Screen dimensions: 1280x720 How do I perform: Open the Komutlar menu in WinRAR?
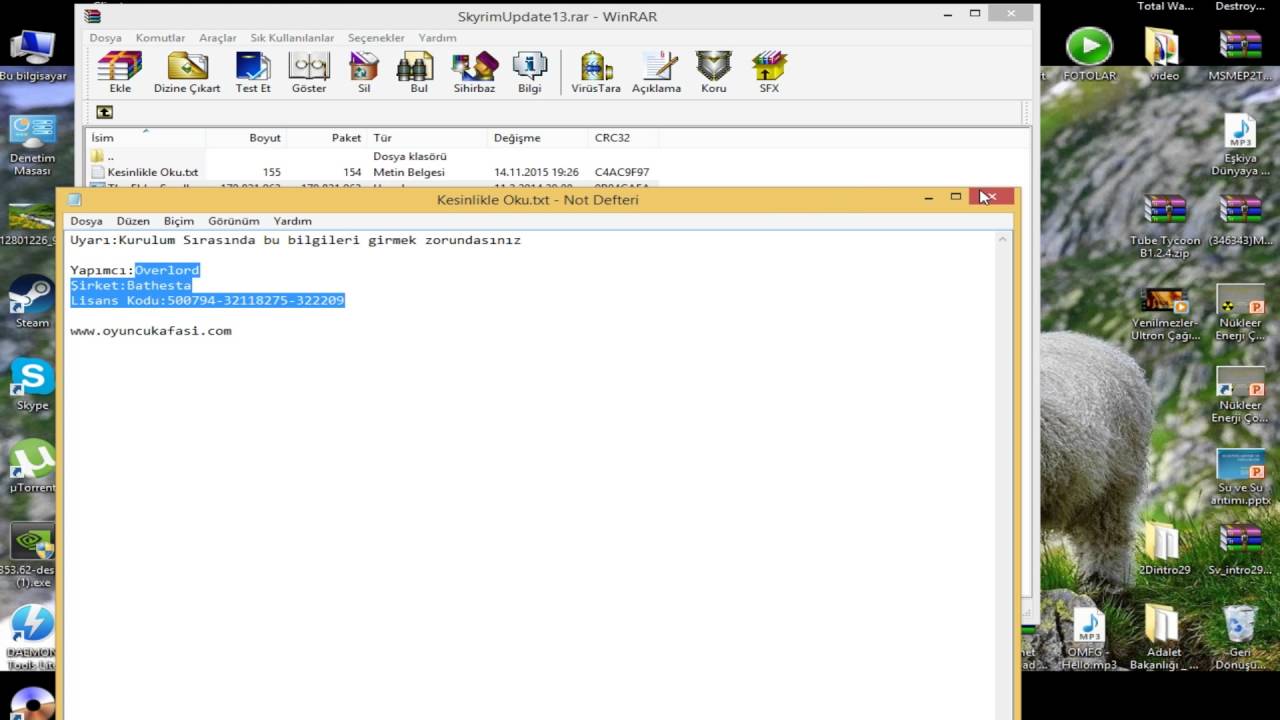[160, 38]
